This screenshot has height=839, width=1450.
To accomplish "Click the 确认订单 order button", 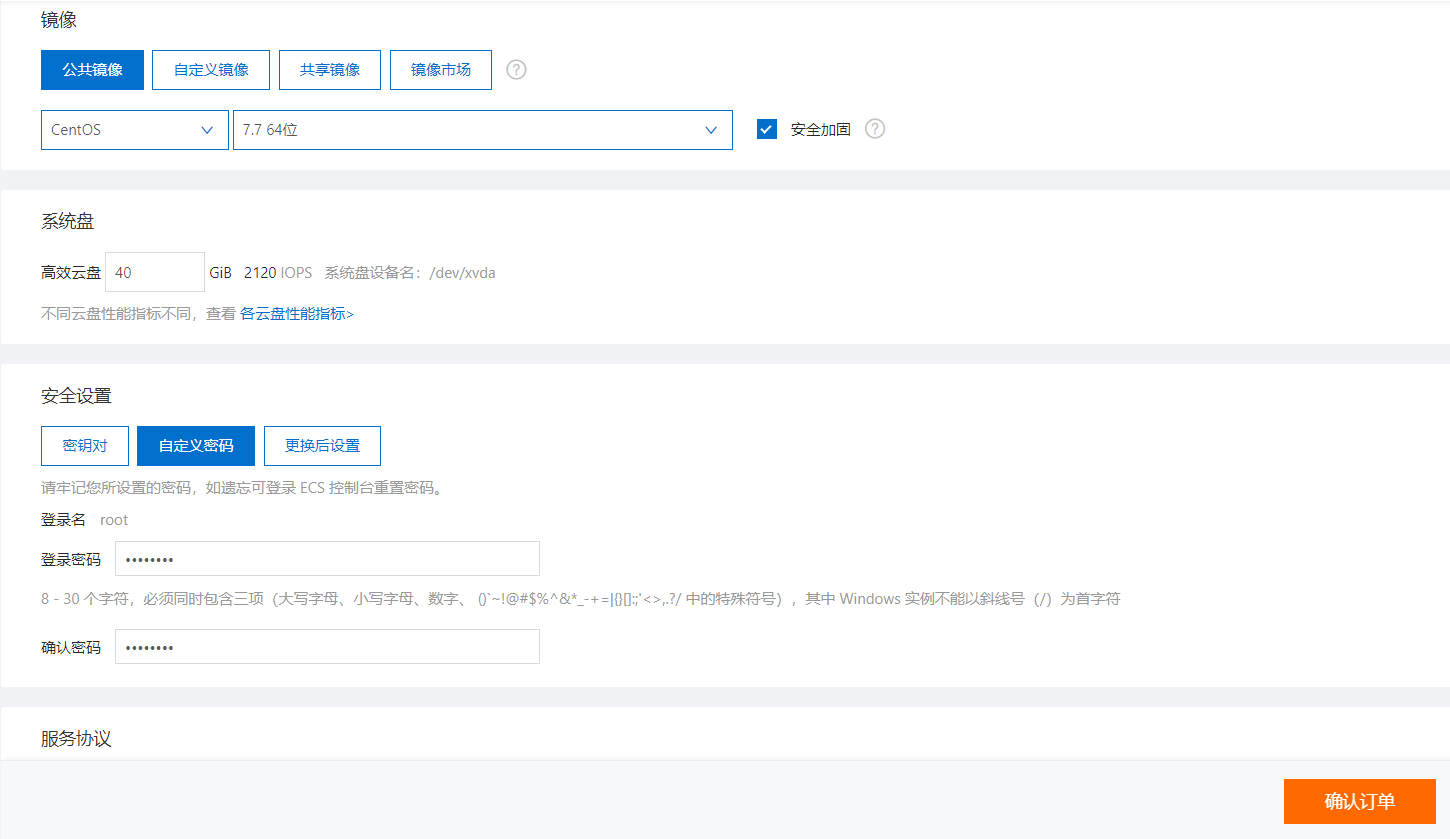I will [x=1359, y=801].
